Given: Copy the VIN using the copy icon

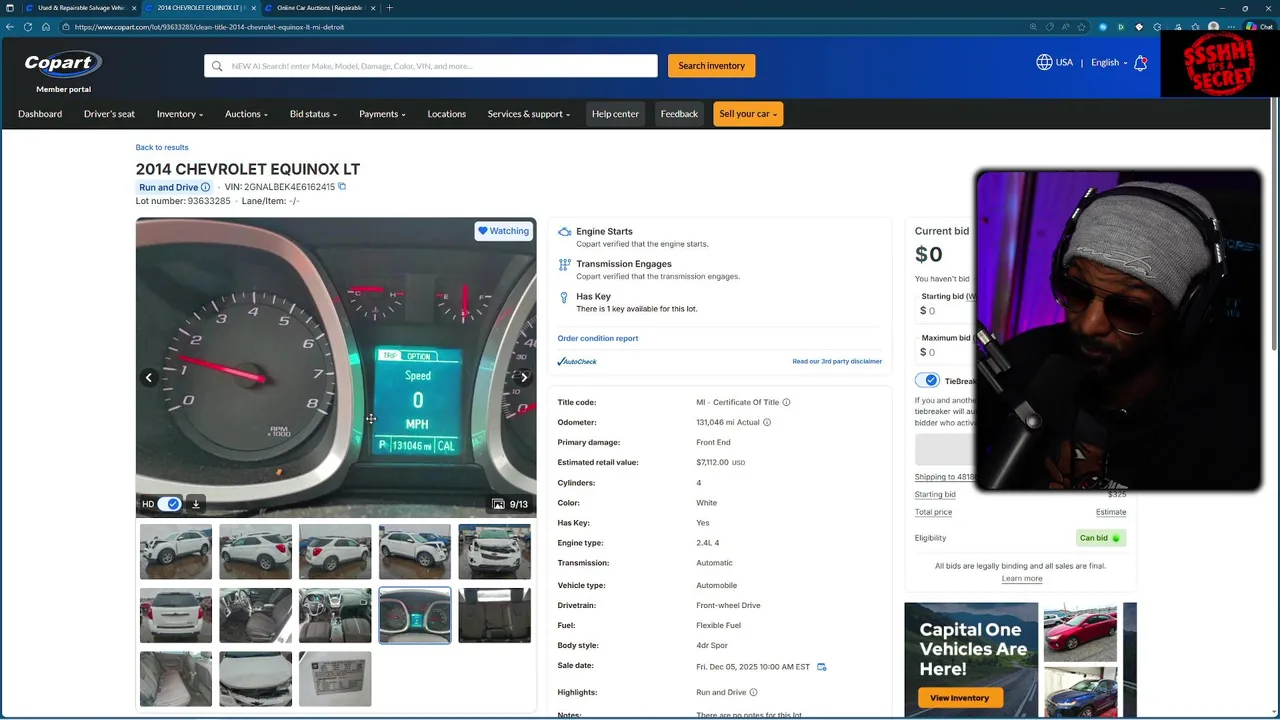Looking at the screenshot, I should click(342, 187).
